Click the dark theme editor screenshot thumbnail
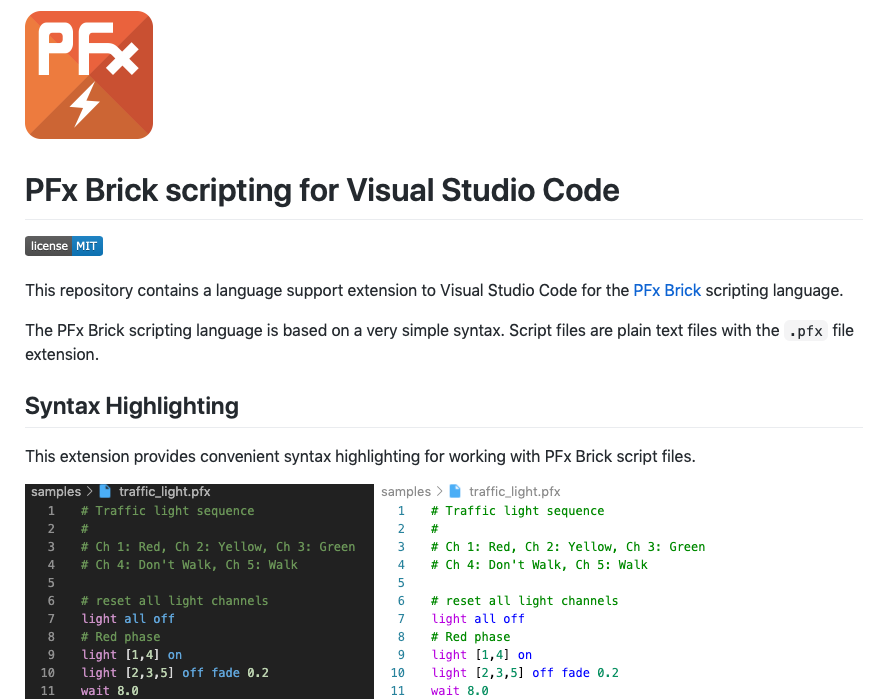The height and width of the screenshot is (699, 885). pyautogui.click(x=199, y=591)
